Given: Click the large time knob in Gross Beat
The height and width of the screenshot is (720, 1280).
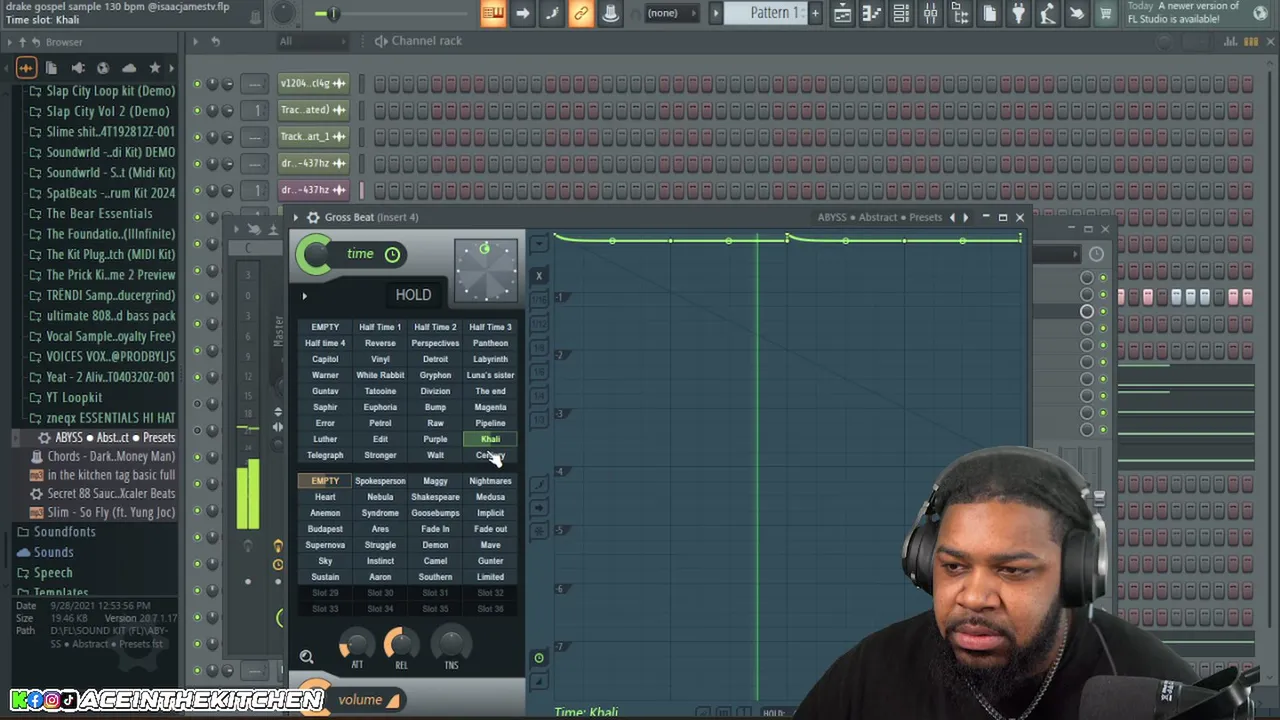Looking at the screenshot, I should click(x=315, y=255).
